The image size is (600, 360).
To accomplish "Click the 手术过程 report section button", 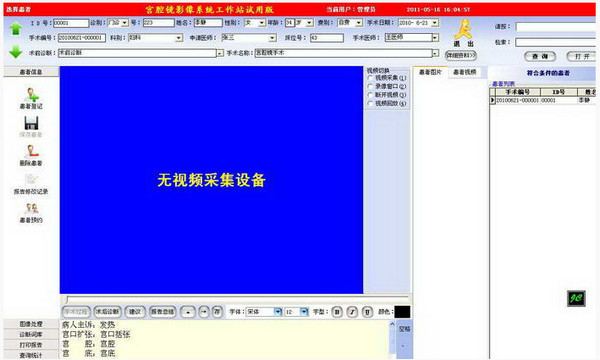I will coord(76,312).
